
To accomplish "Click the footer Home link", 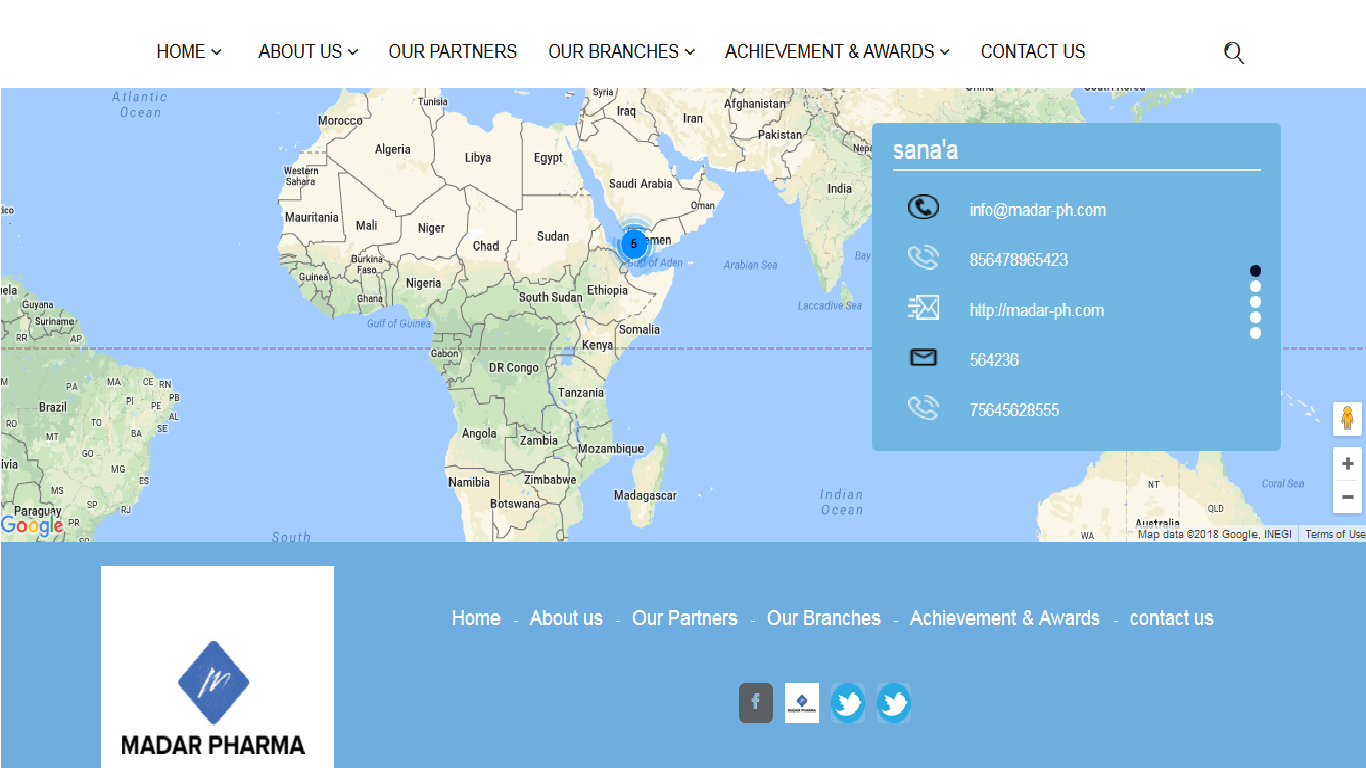I will [x=476, y=618].
